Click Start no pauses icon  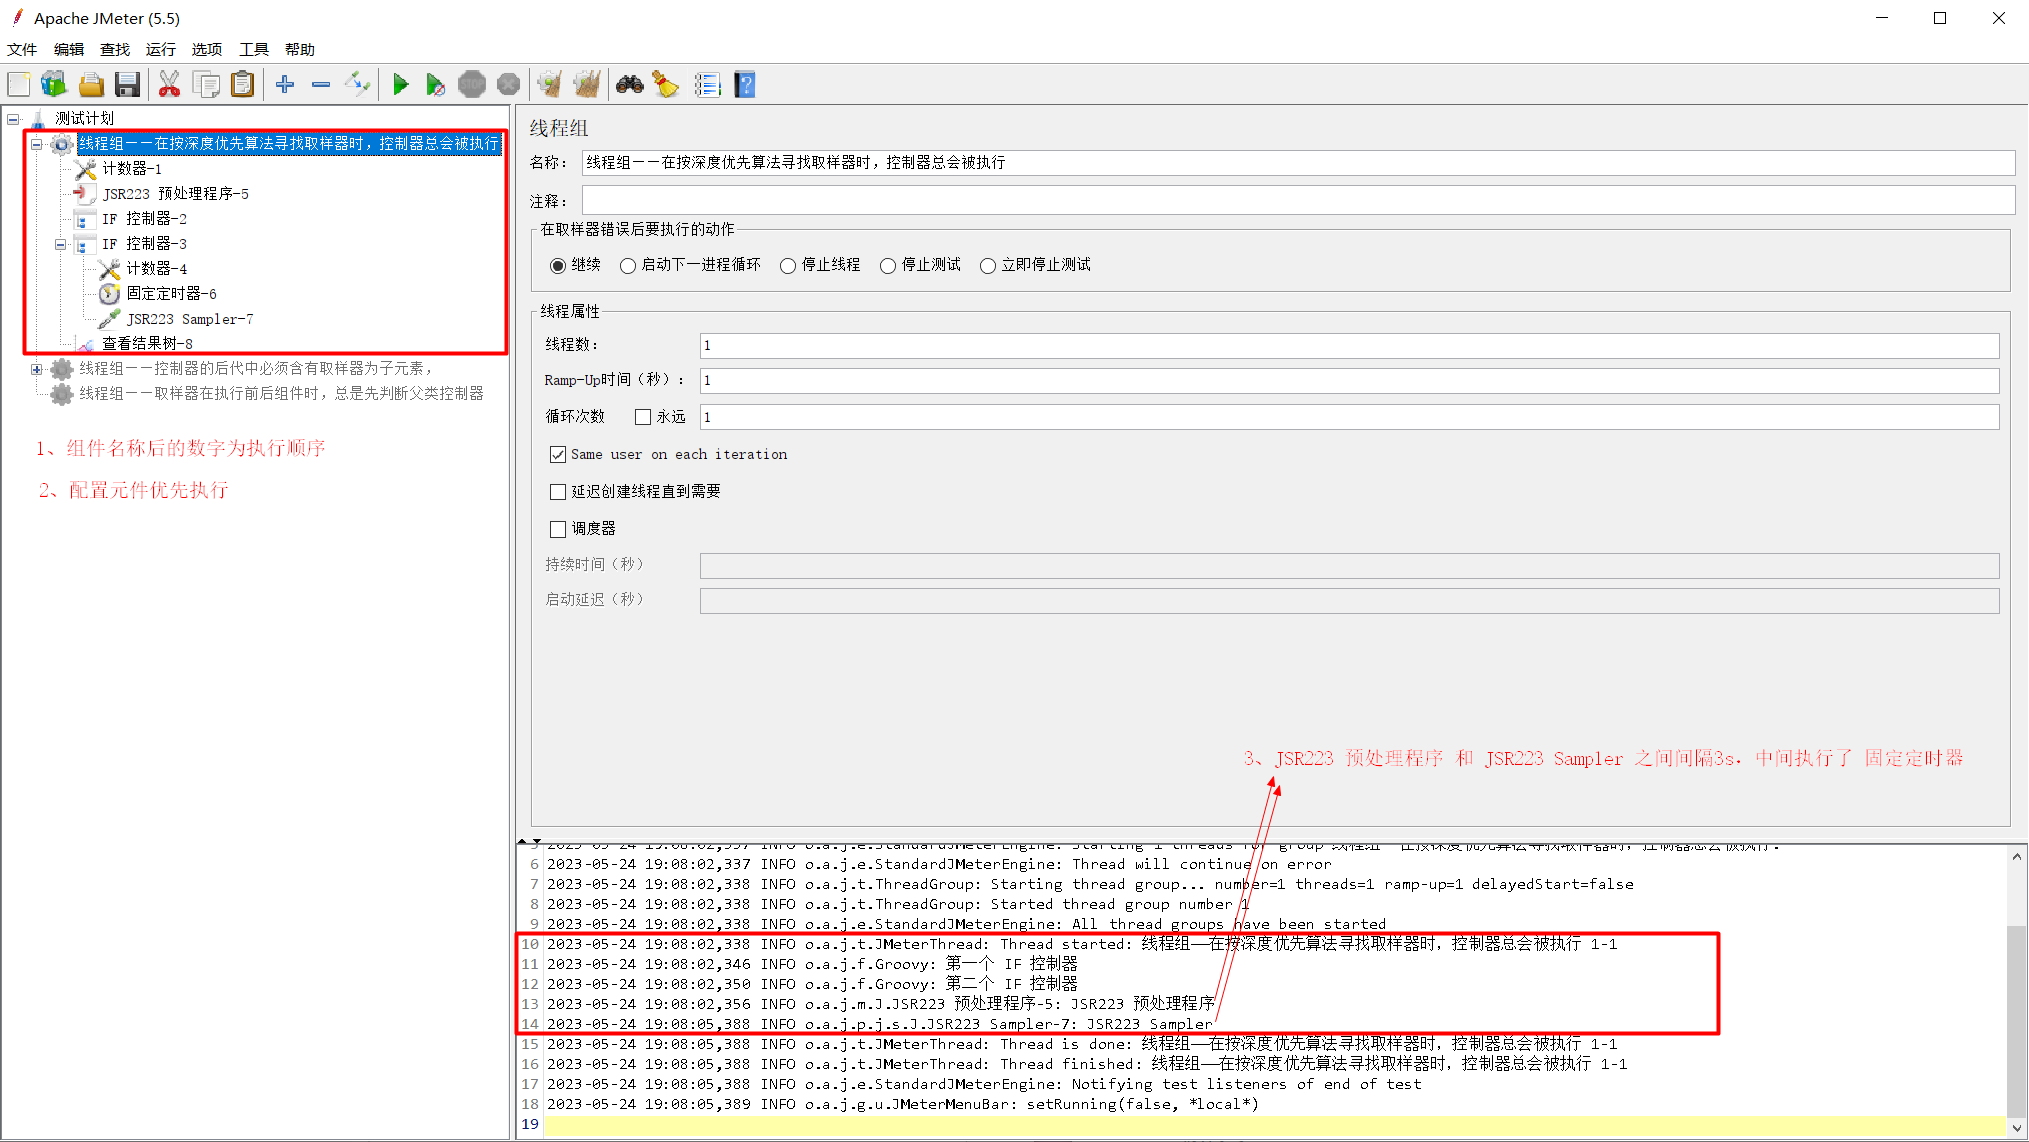coord(436,85)
